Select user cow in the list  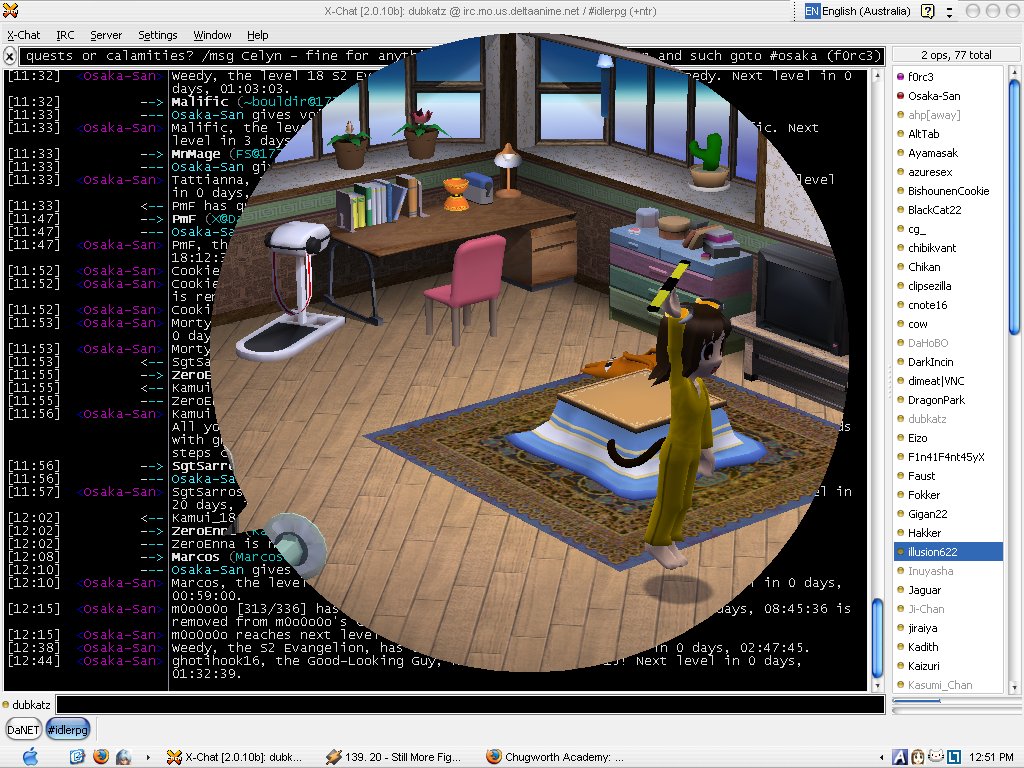point(948,324)
